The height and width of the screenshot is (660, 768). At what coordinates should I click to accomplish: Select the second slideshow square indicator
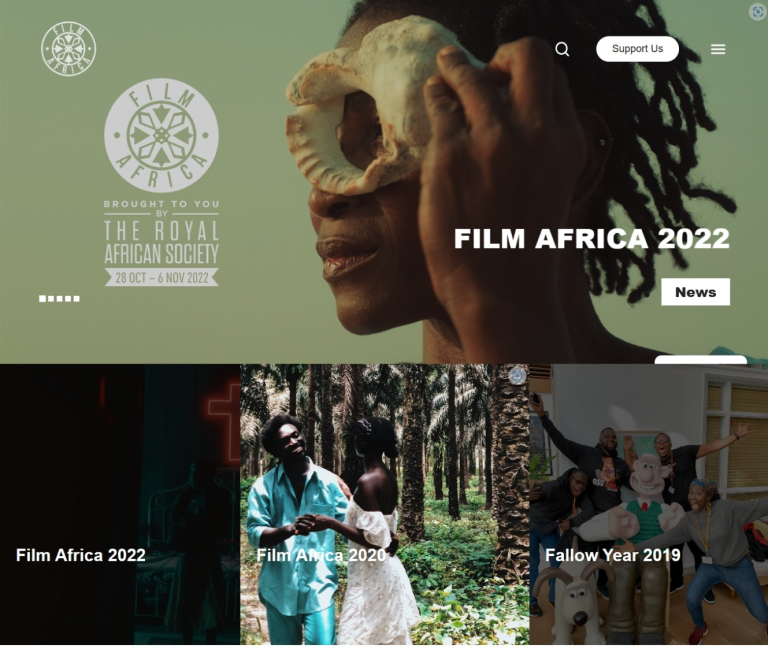tap(51, 299)
